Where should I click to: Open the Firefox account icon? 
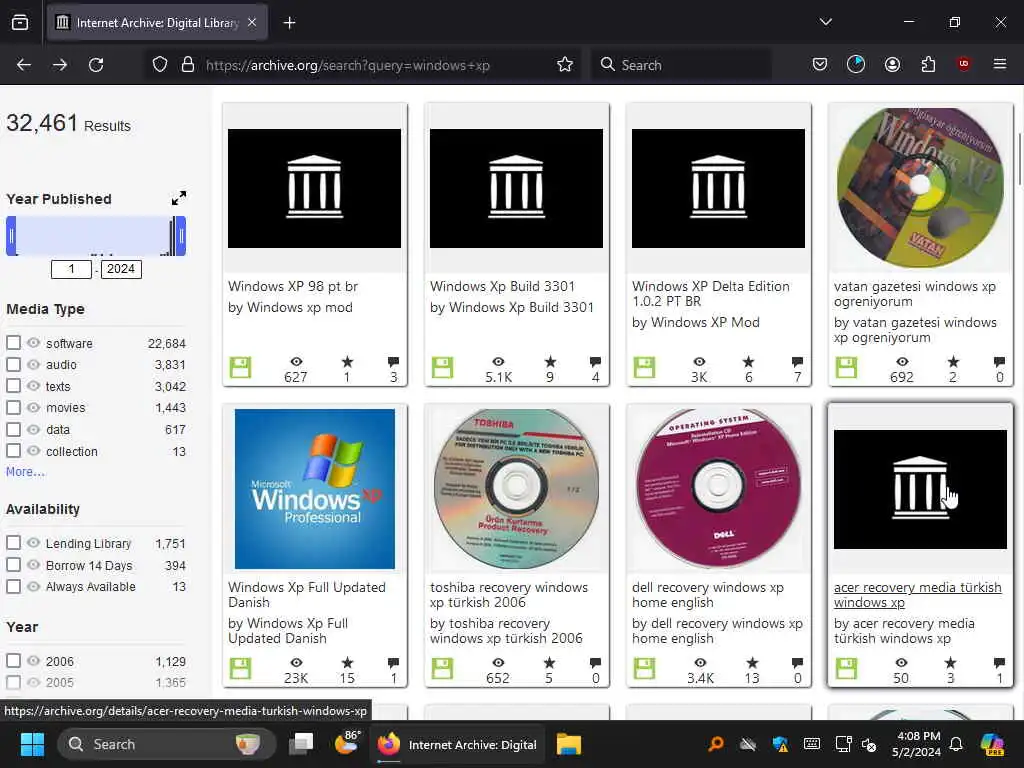[x=892, y=65]
